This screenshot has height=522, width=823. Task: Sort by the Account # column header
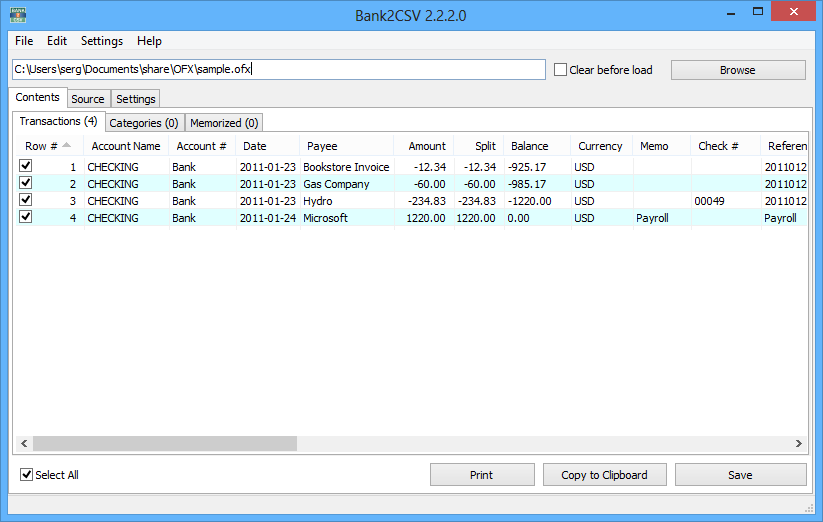[202, 146]
